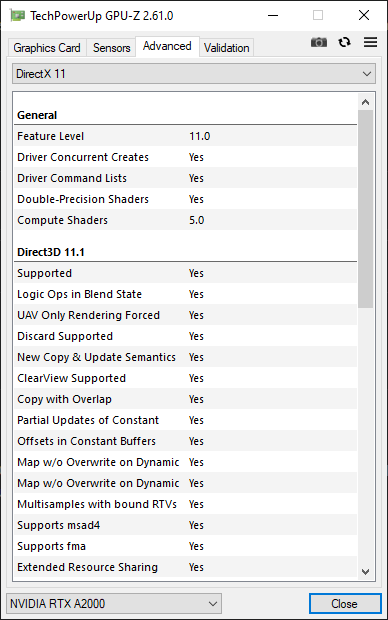This screenshot has height=620, width=388.
Task: Select the Double-Precision Shaders row
Action: (x=185, y=199)
